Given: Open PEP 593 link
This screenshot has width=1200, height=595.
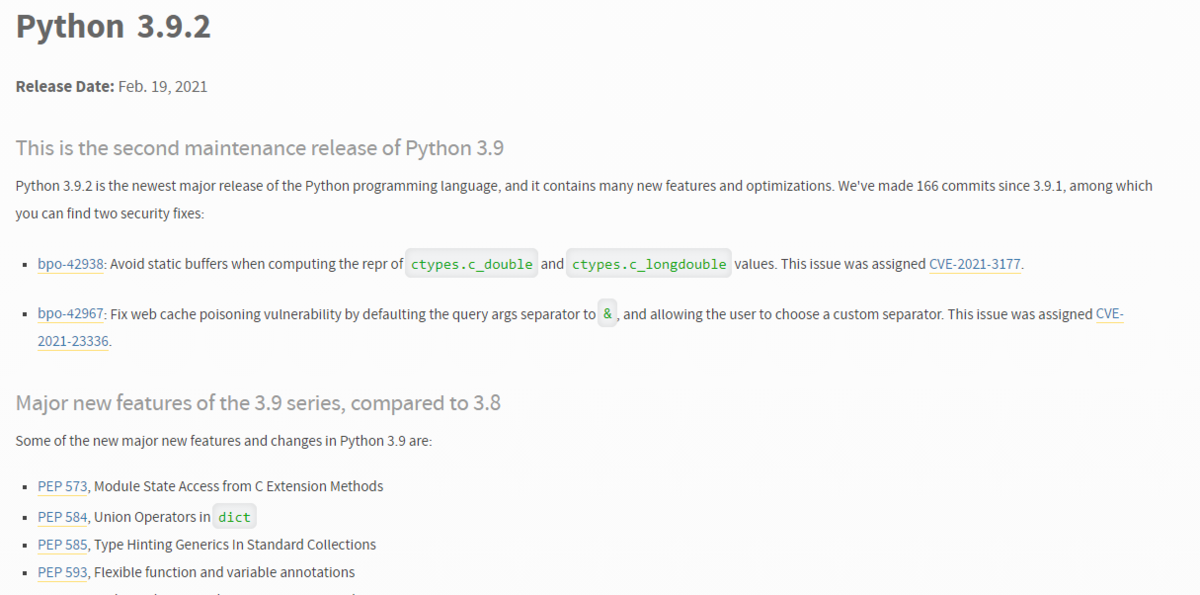Looking at the screenshot, I should point(63,573).
